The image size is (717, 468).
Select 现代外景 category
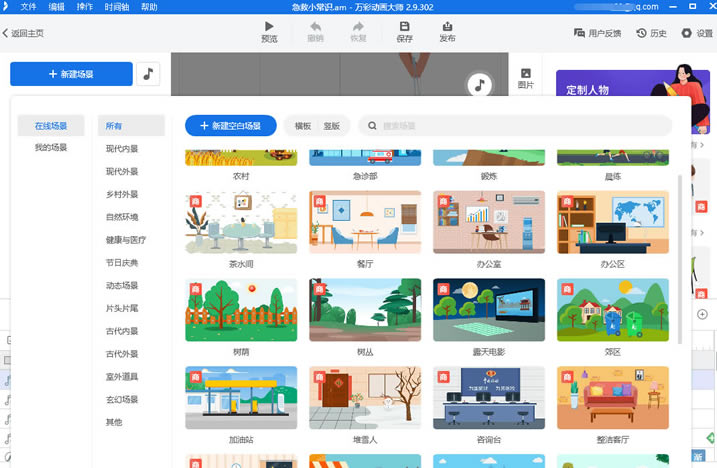[122, 172]
